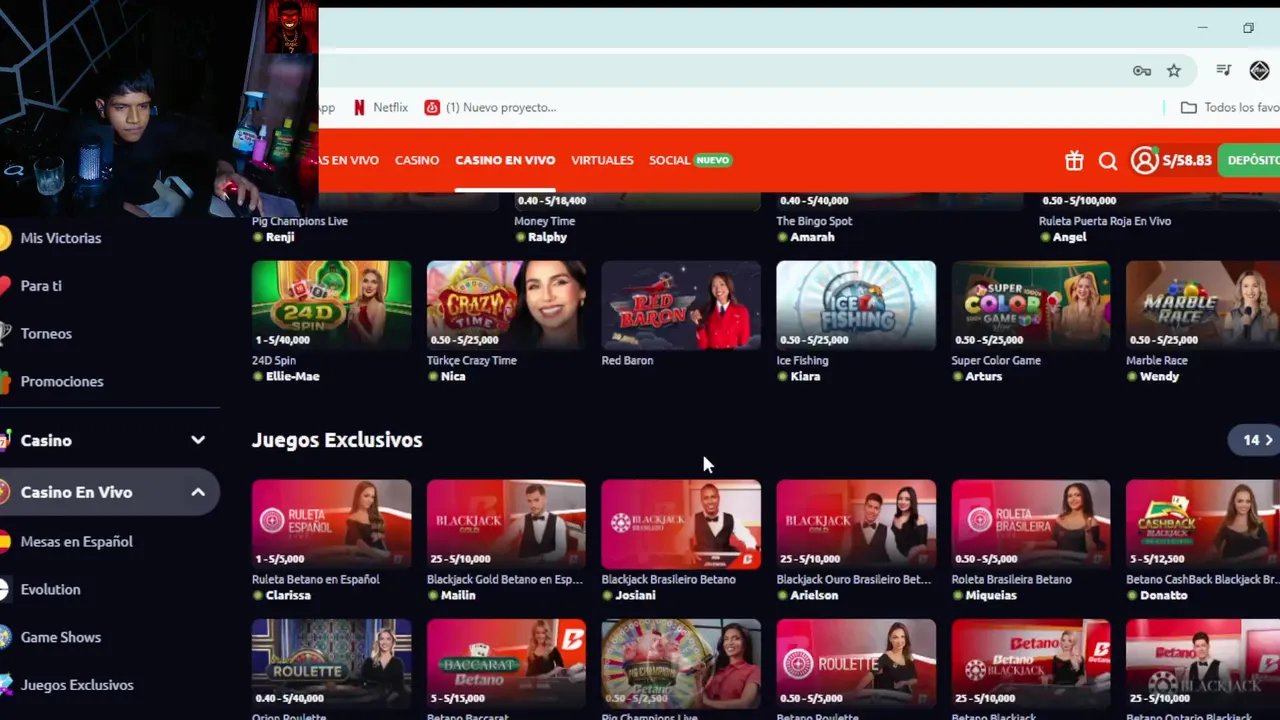Open 24D Spin game thumbnail
Image resolution: width=1280 pixels, height=720 pixels.
pos(331,305)
